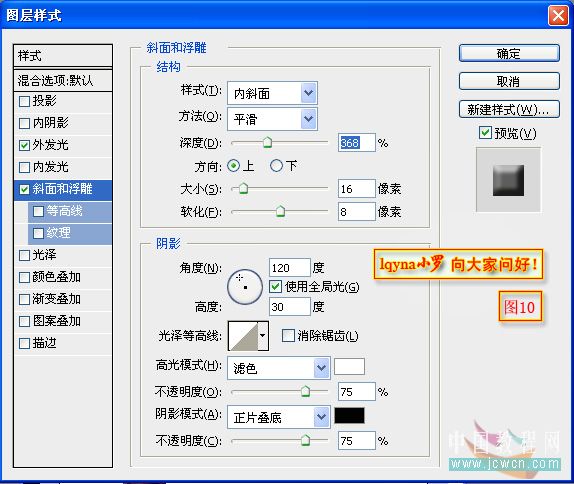Select the 下 direction radio button
The width and height of the screenshot is (574, 484).
point(276,166)
